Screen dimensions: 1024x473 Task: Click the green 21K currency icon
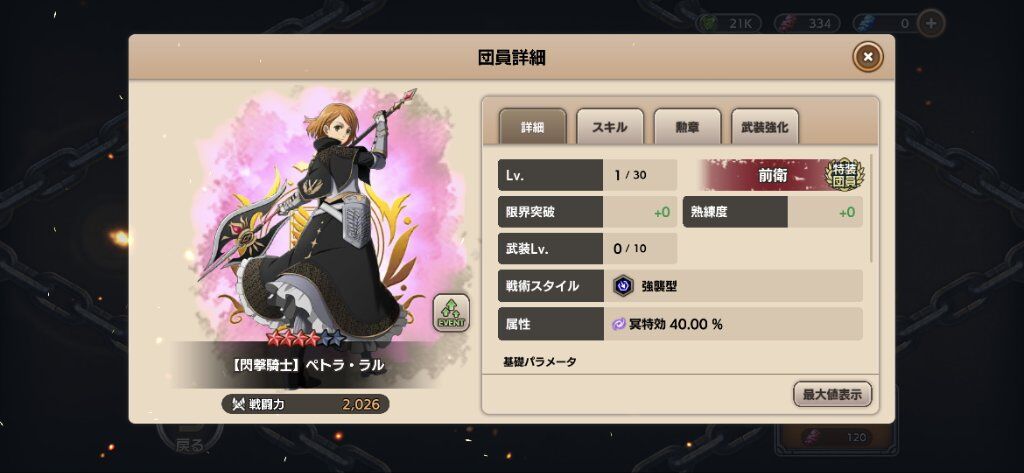point(709,24)
